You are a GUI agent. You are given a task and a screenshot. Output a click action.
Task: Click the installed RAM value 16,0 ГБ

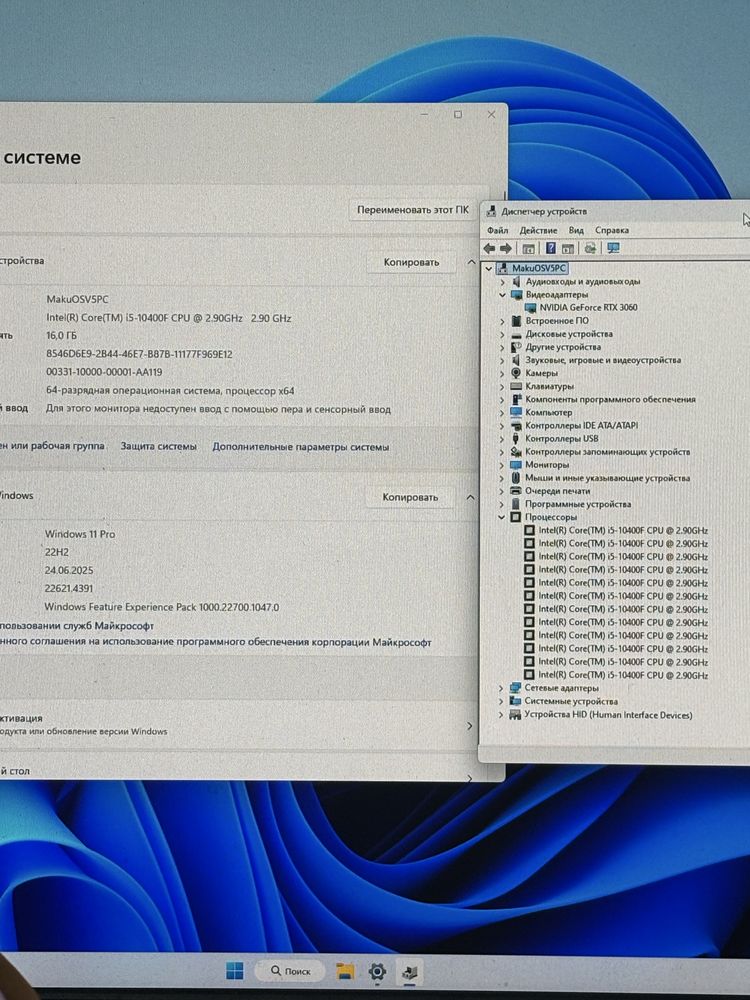tap(61, 335)
